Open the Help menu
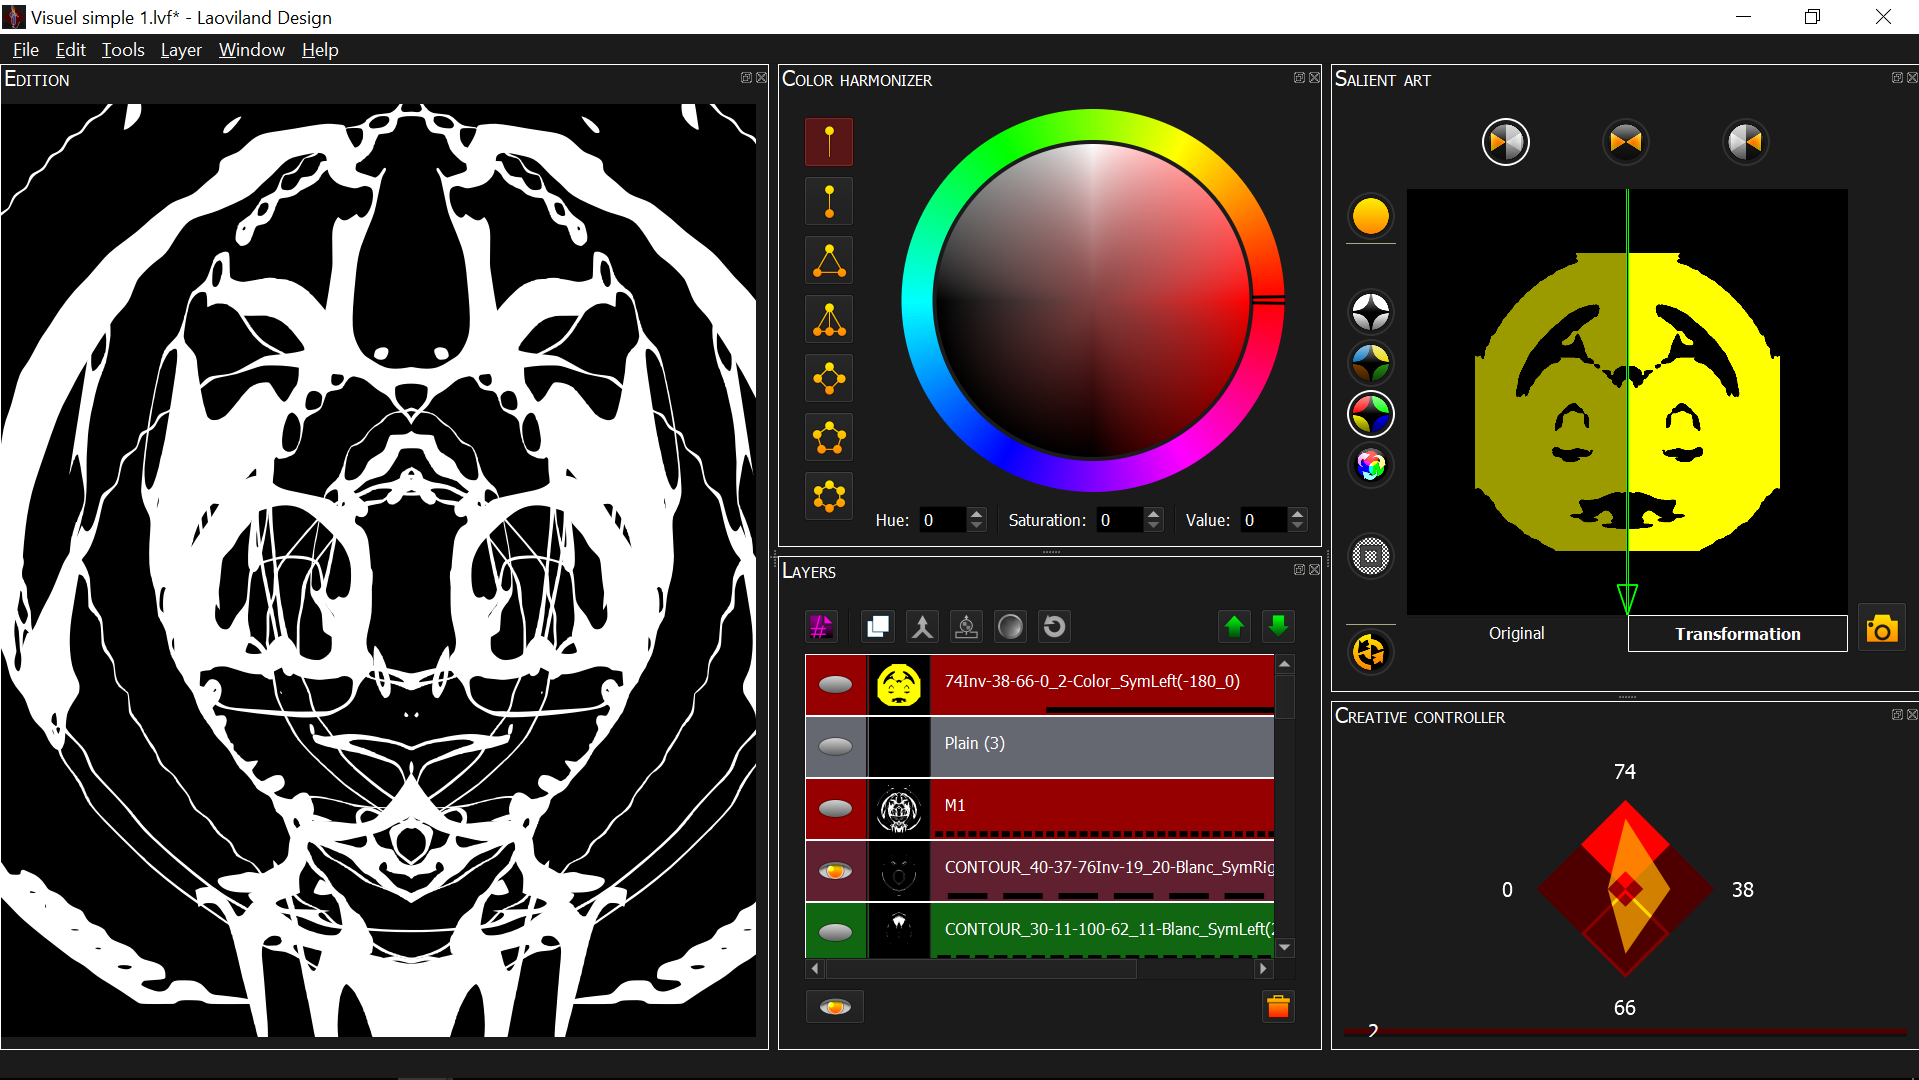This screenshot has width=1919, height=1080. (x=320, y=50)
